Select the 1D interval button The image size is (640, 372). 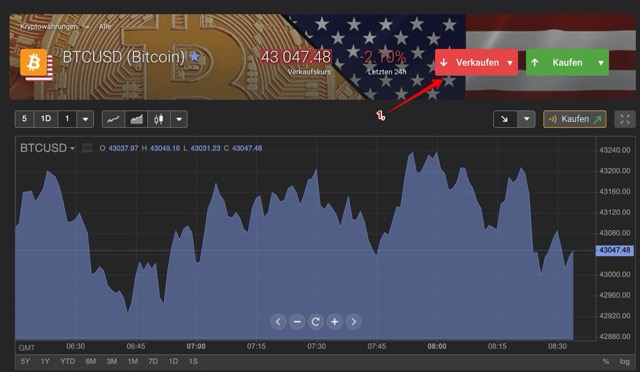click(x=46, y=119)
